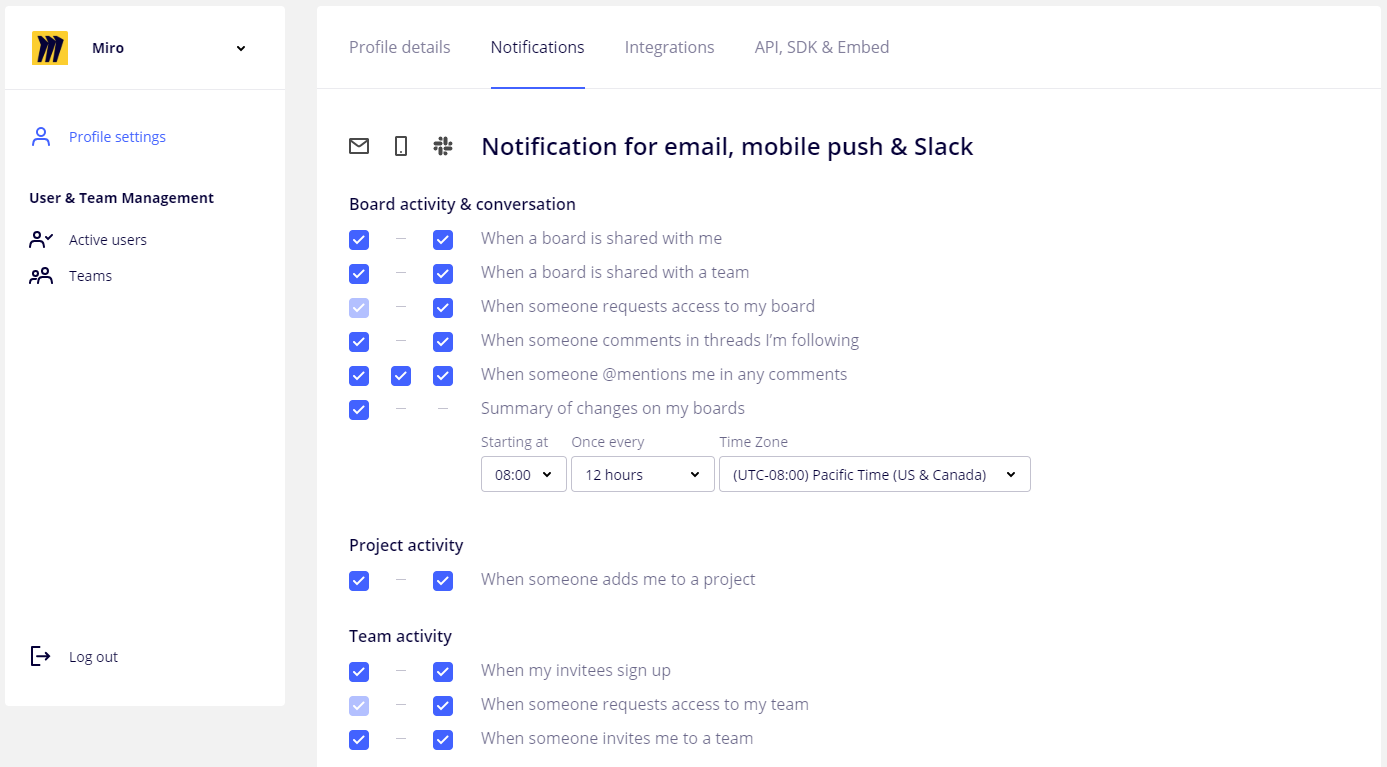
Task: Expand the Once every frequency dropdown
Action: [642, 475]
